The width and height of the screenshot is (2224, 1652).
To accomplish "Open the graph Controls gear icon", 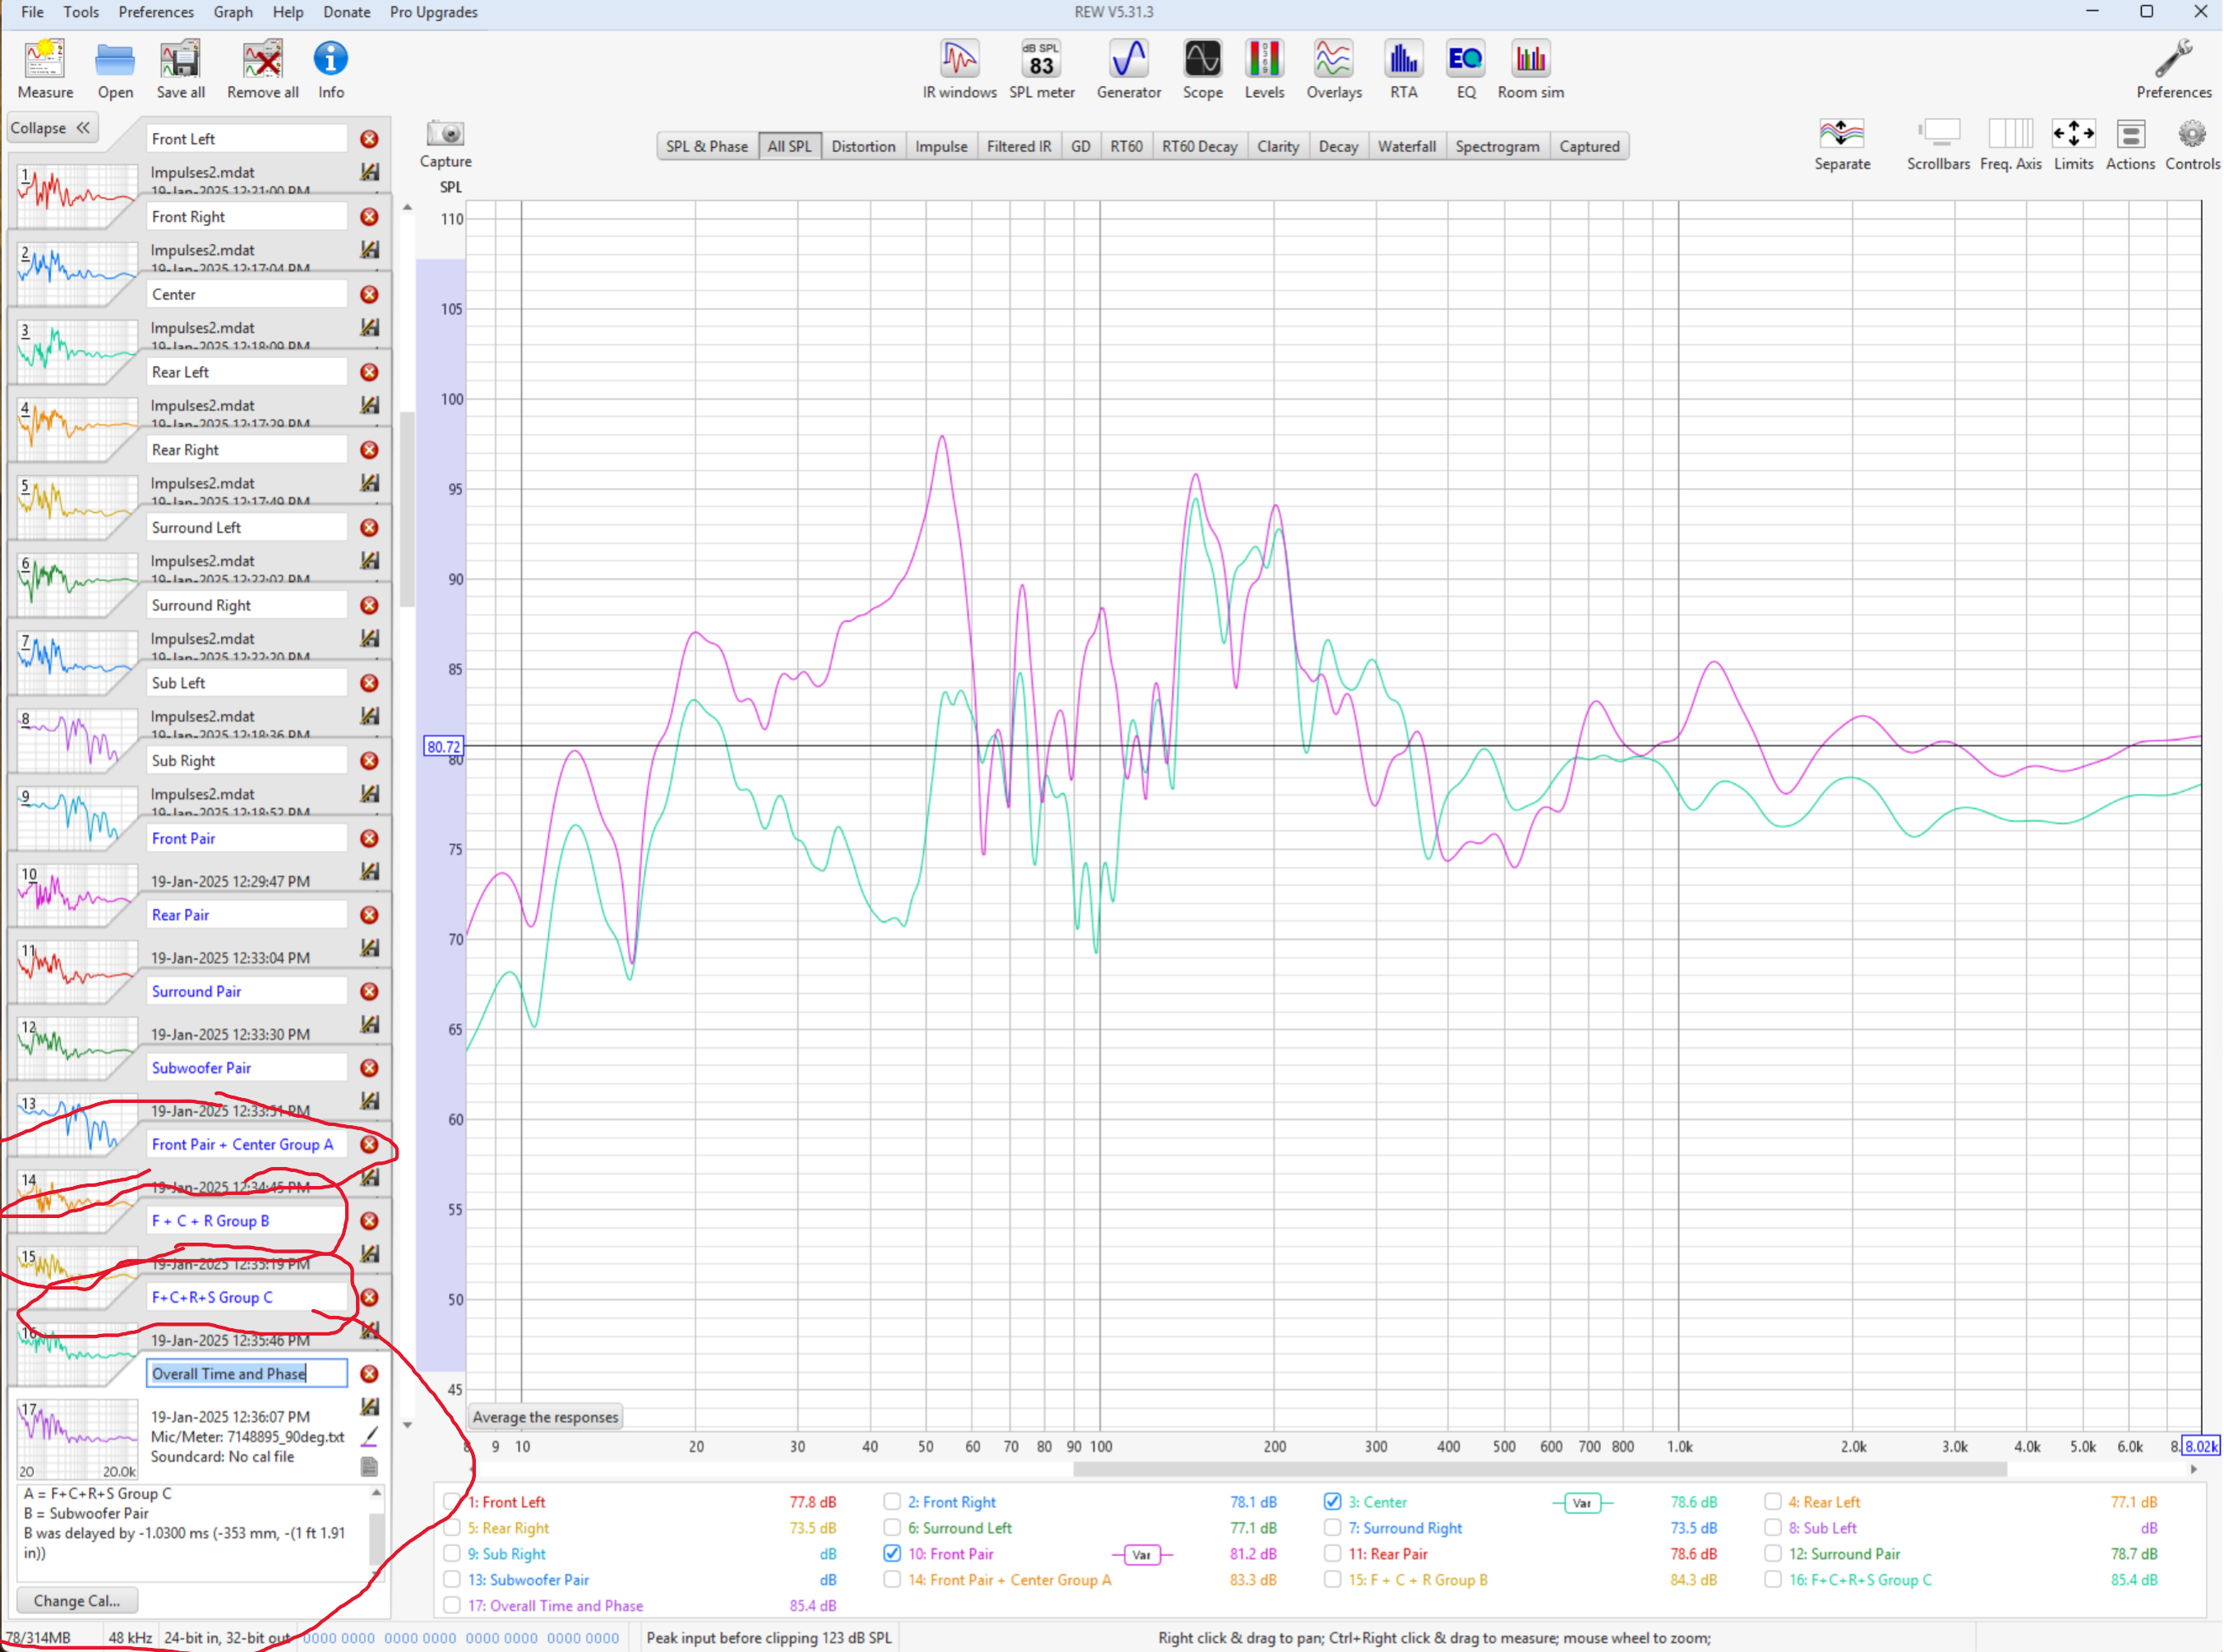I will [x=2193, y=144].
